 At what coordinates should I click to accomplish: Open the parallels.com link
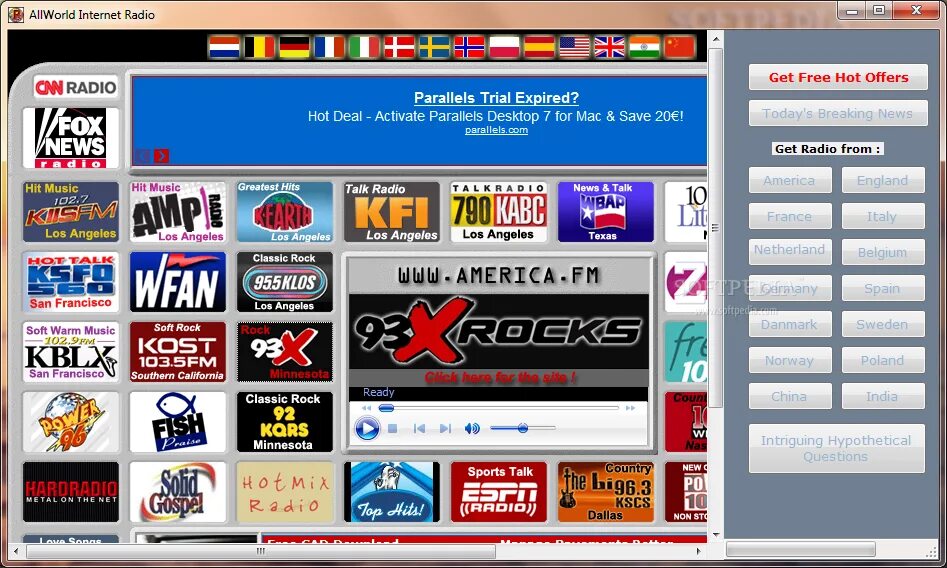pyautogui.click(x=496, y=130)
